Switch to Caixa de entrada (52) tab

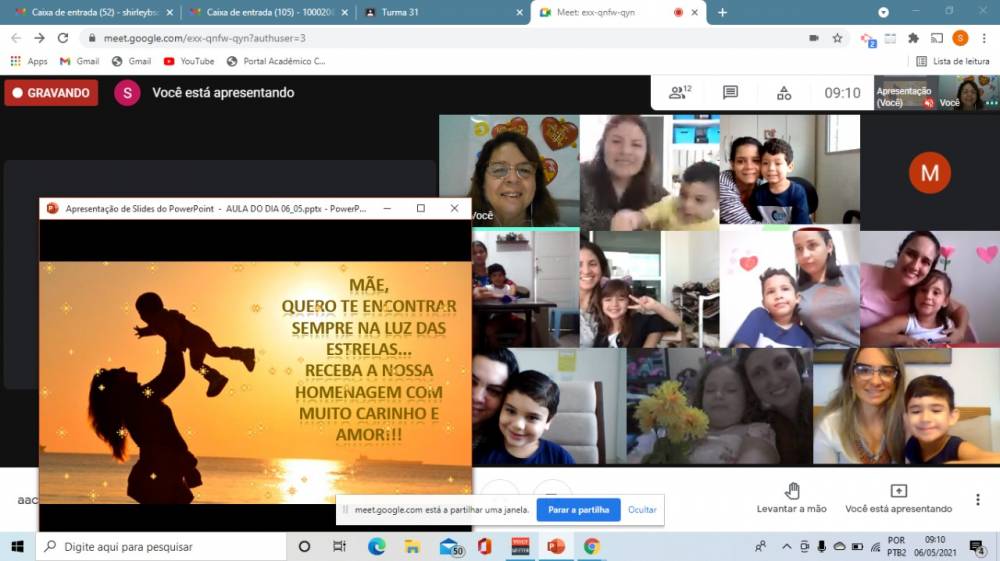pyautogui.click(x=88, y=12)
